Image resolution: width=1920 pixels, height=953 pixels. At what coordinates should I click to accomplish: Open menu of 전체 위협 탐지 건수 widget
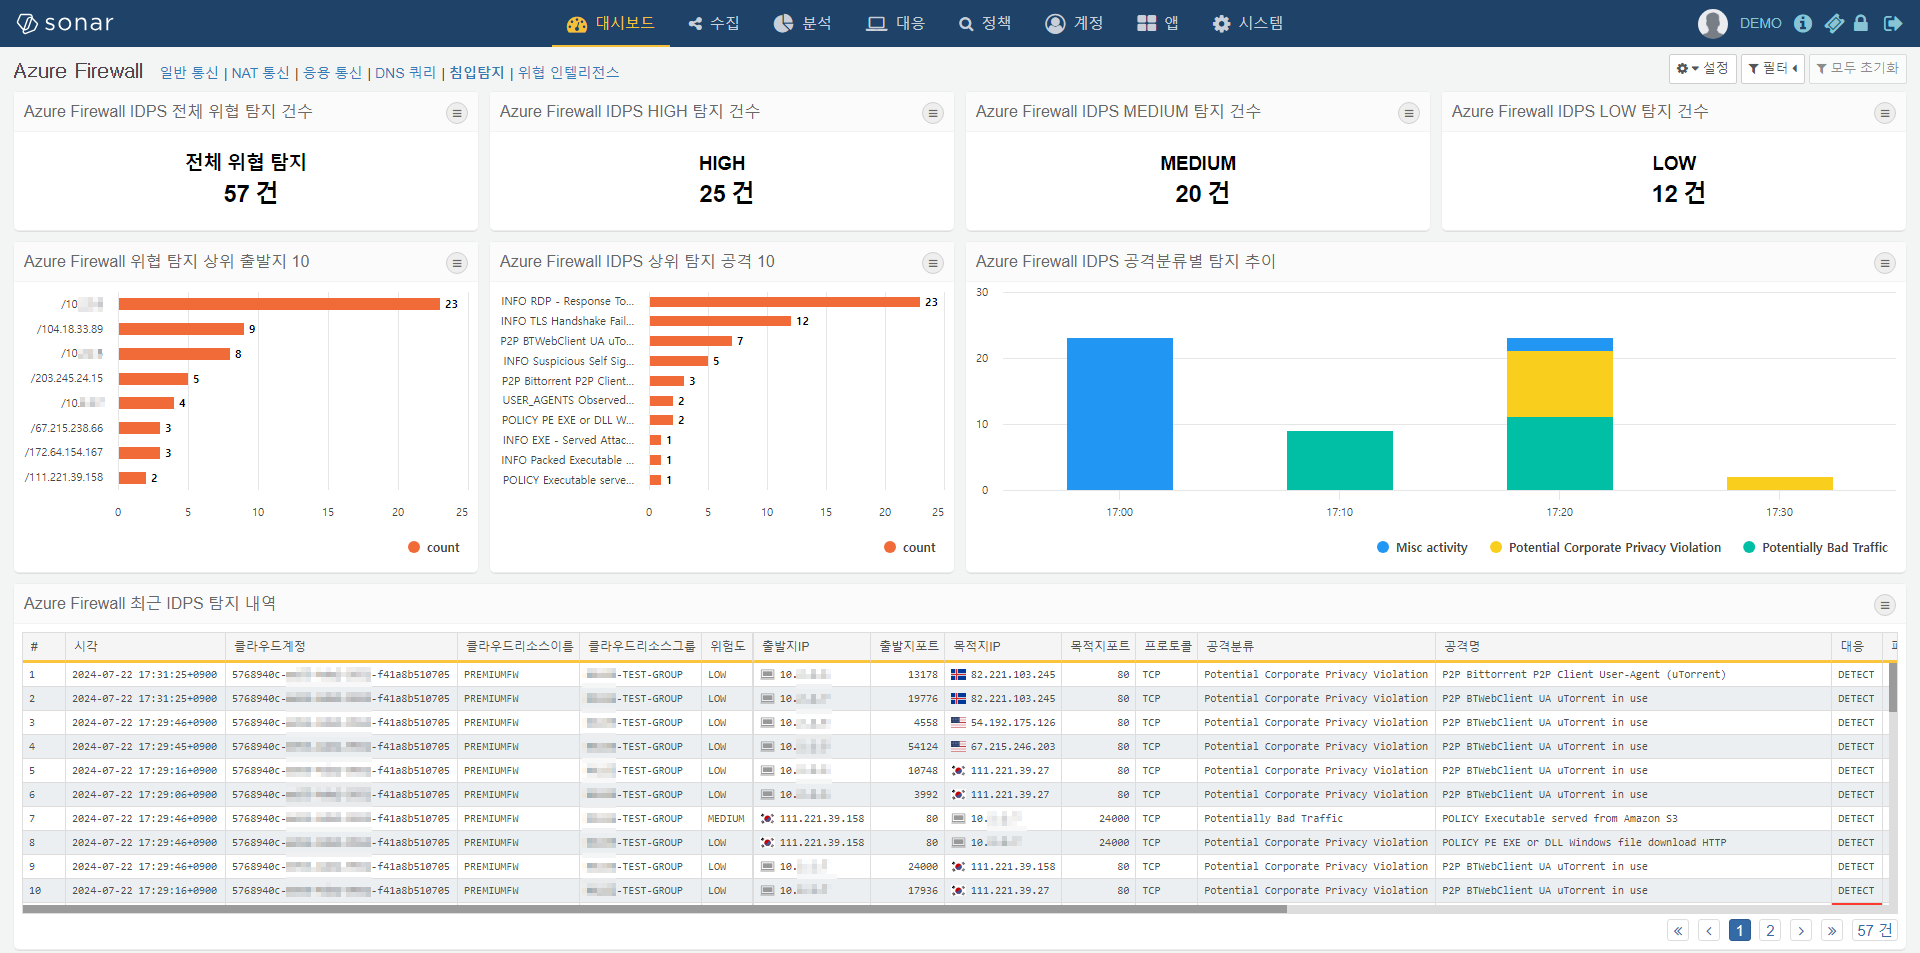(x=457, y=113)
